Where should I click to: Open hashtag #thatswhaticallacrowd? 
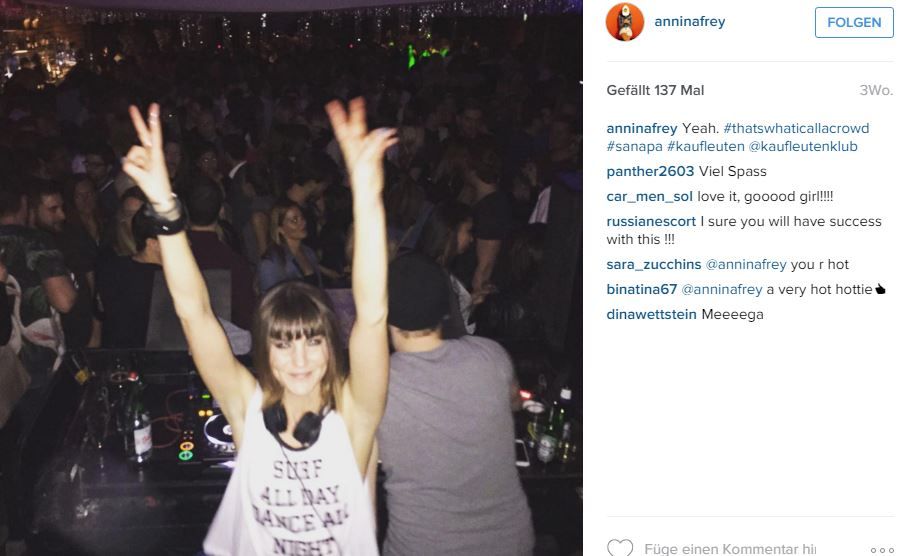point(796,128)
